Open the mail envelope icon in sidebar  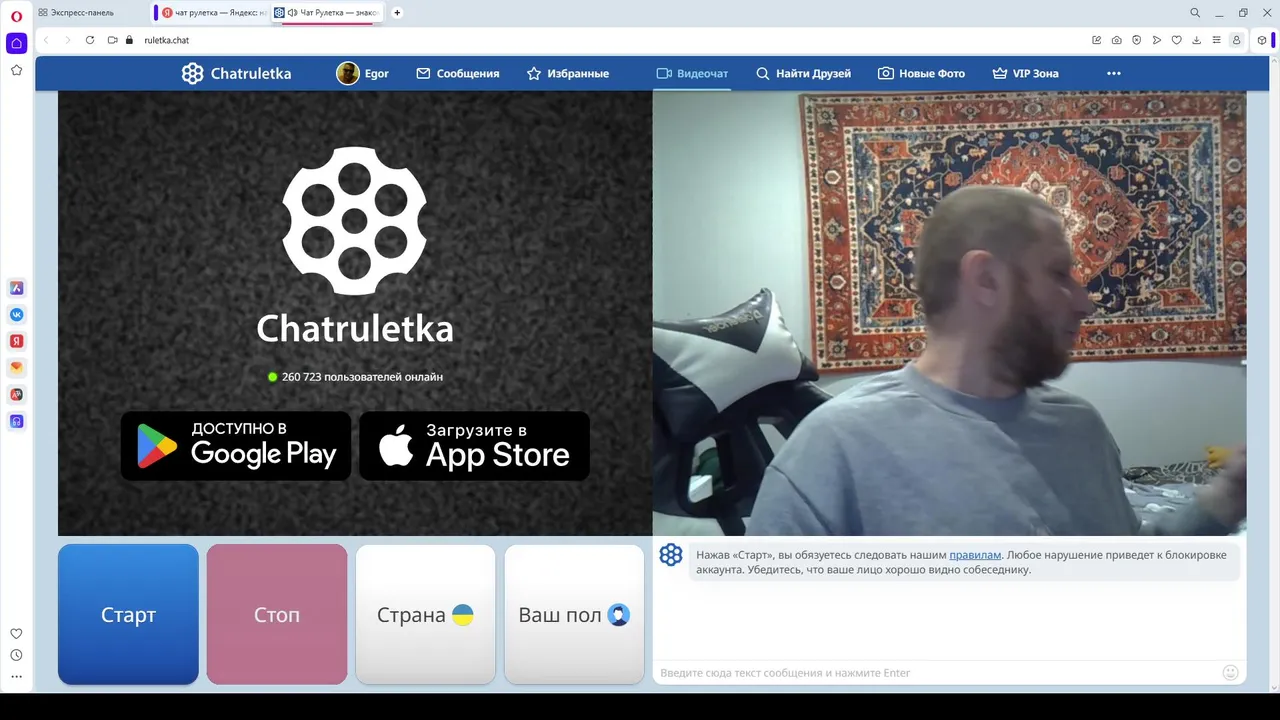[x=16, y=368]
